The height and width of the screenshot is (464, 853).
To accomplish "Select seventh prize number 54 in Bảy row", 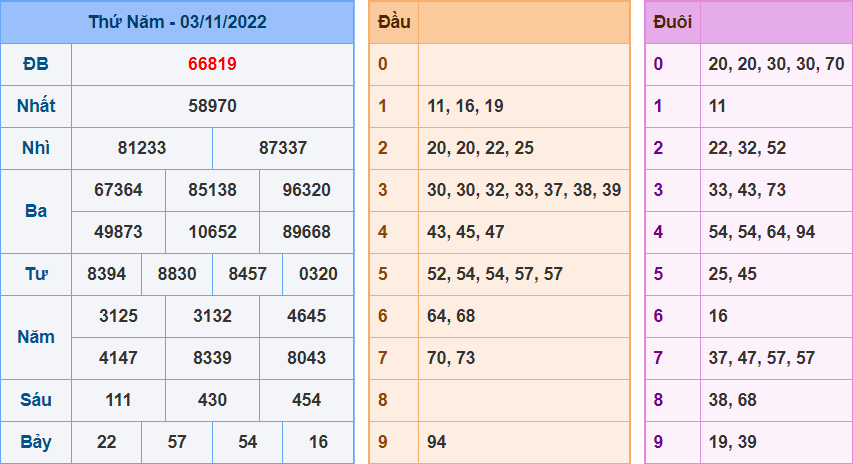I will 248,442.
